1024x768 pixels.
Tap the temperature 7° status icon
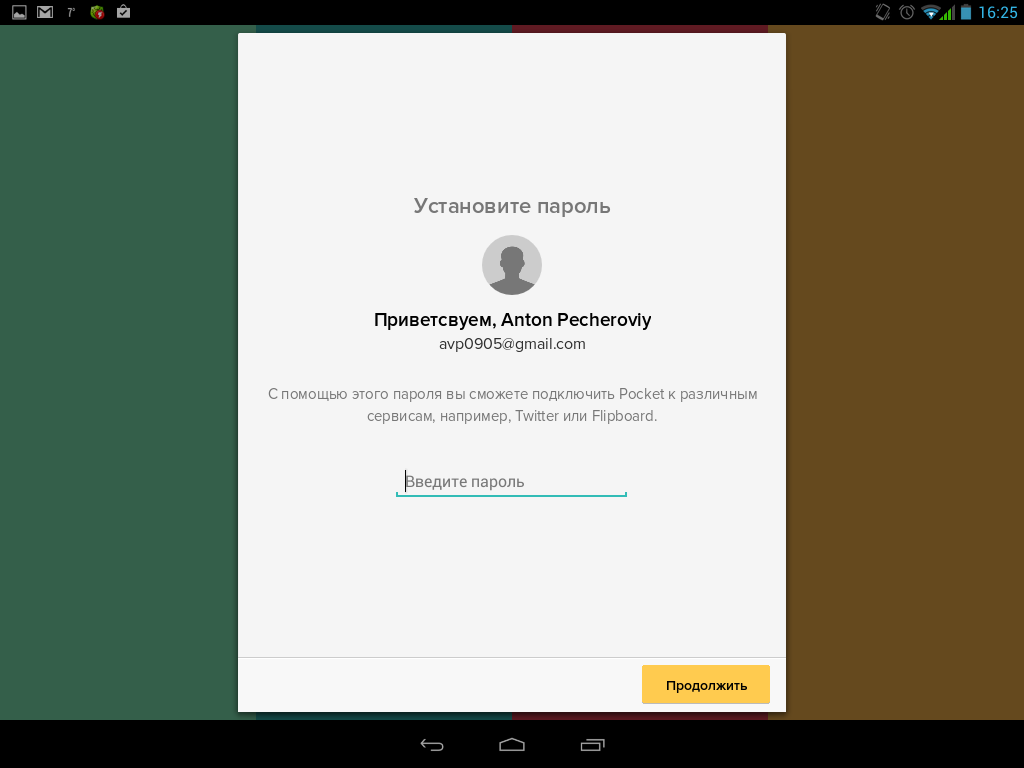point(71,12)
